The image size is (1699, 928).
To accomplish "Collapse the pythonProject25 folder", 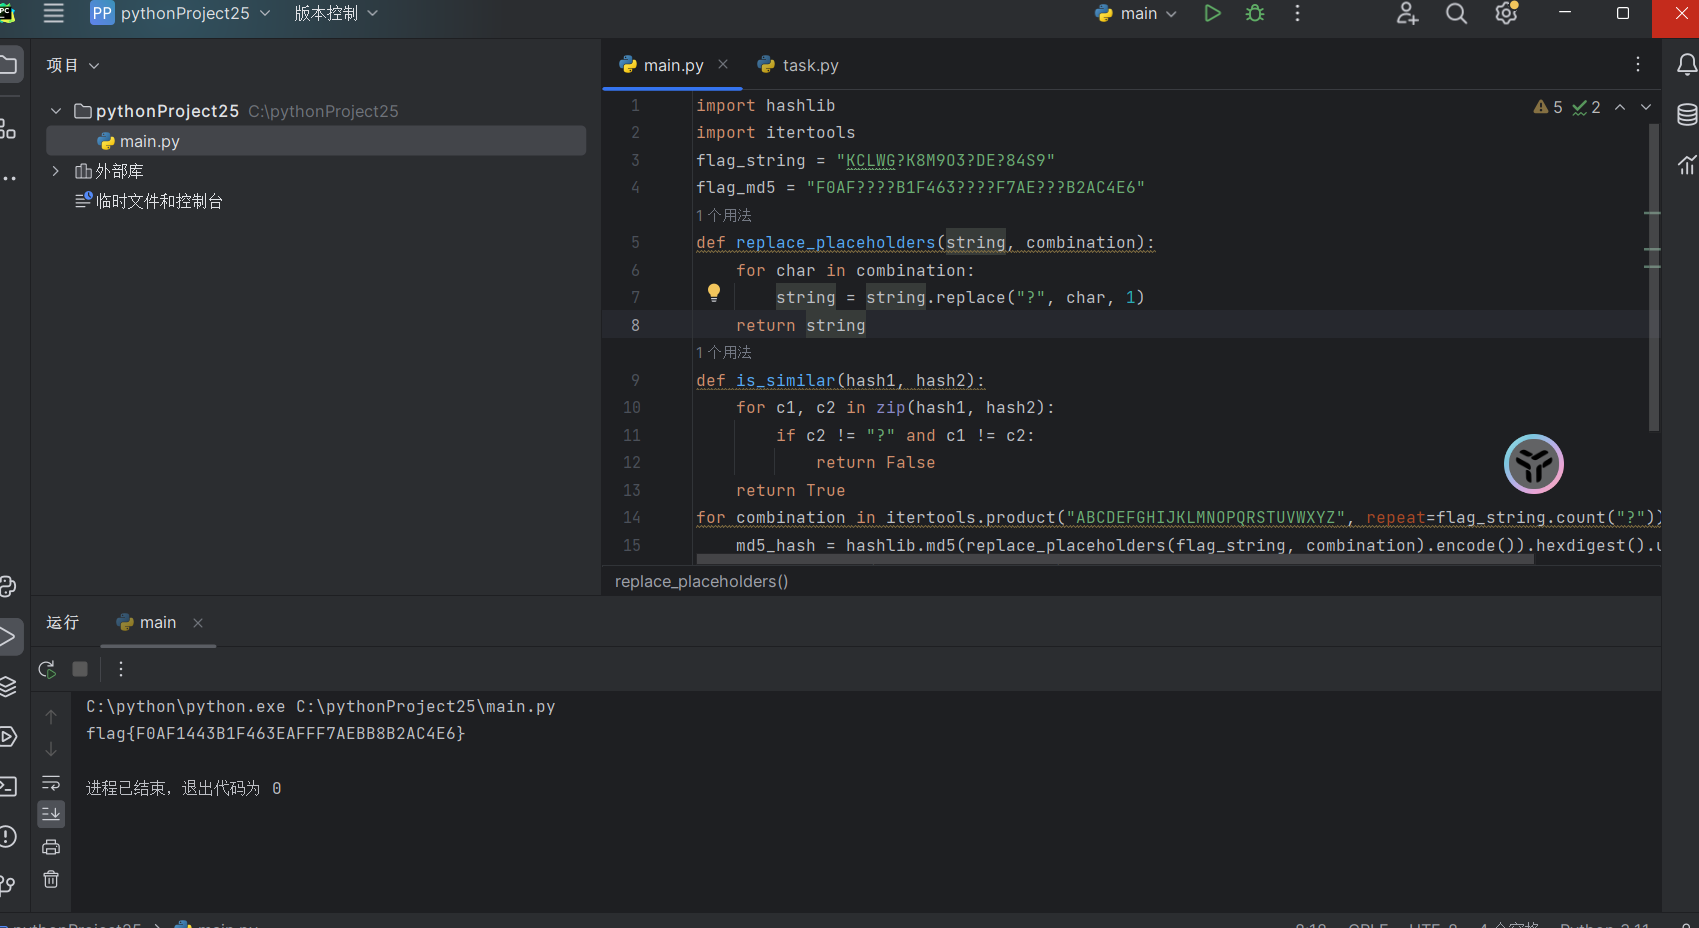I will tap(56, 111).
